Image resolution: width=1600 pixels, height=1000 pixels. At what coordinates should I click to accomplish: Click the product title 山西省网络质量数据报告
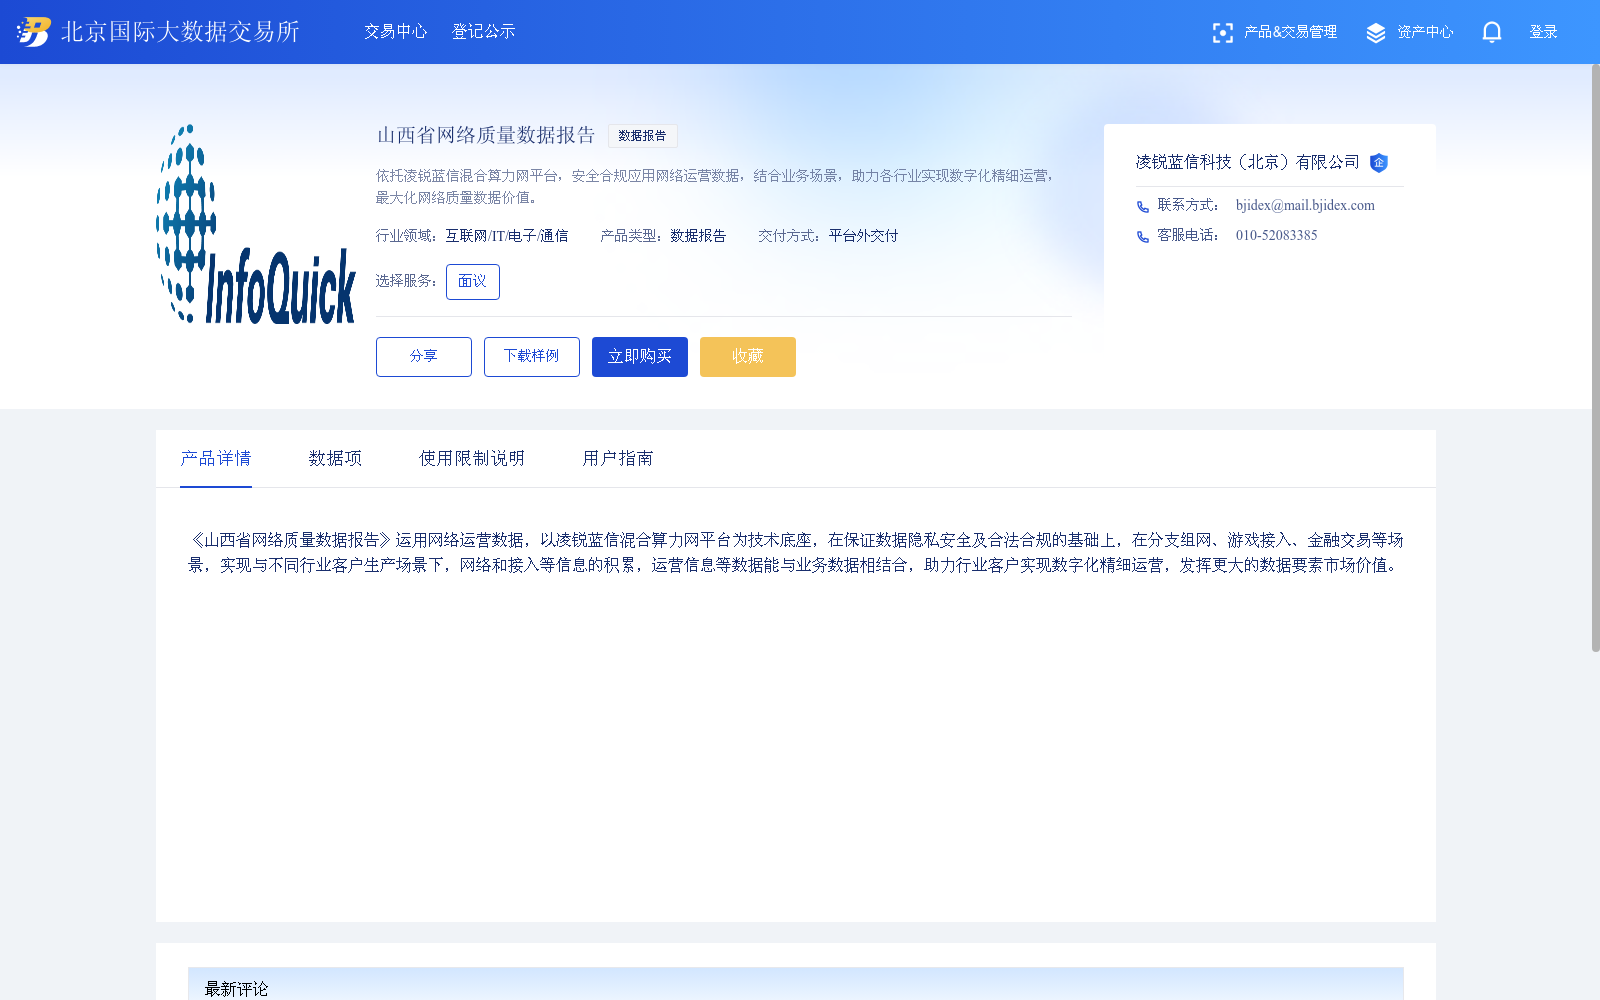click(x=486, y=135)
